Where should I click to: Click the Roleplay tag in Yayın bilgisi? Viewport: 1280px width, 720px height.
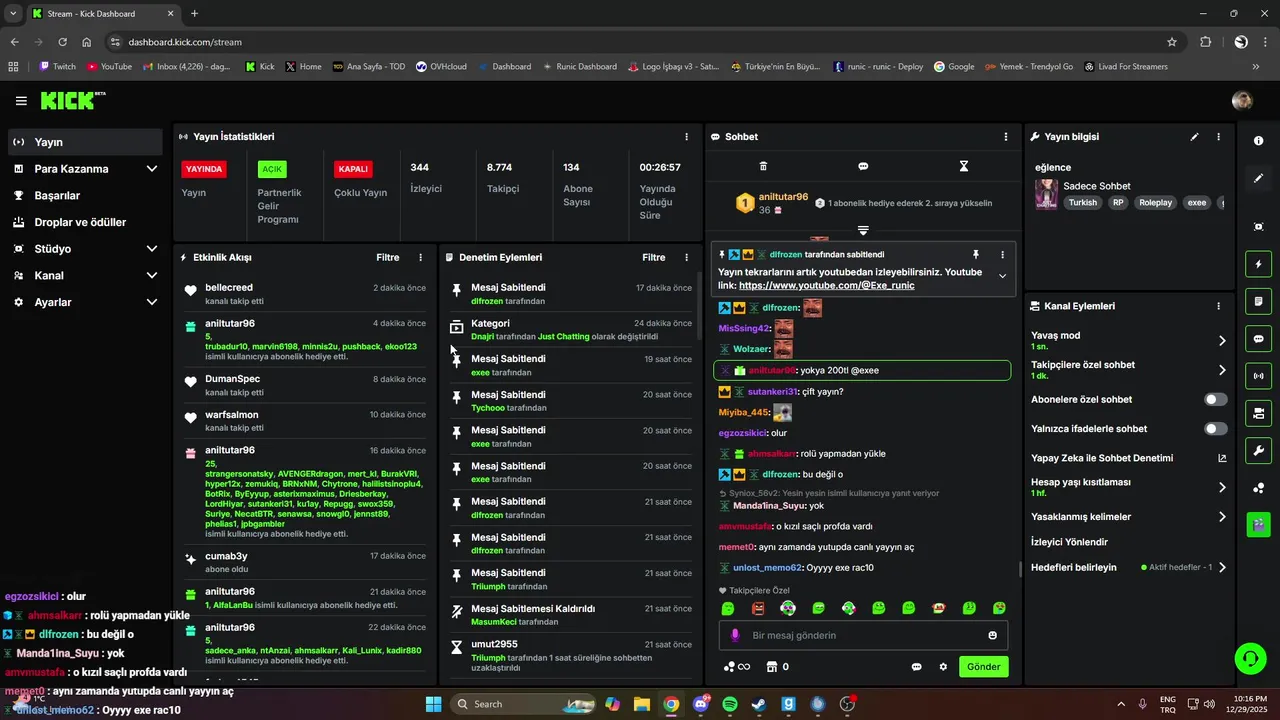coord(1155,202)
